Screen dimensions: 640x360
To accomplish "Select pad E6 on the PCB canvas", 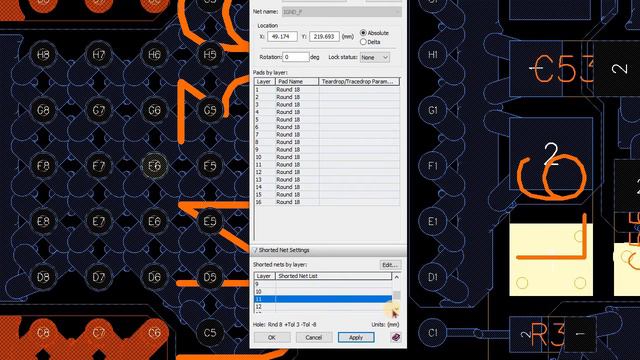I will 154,221.
